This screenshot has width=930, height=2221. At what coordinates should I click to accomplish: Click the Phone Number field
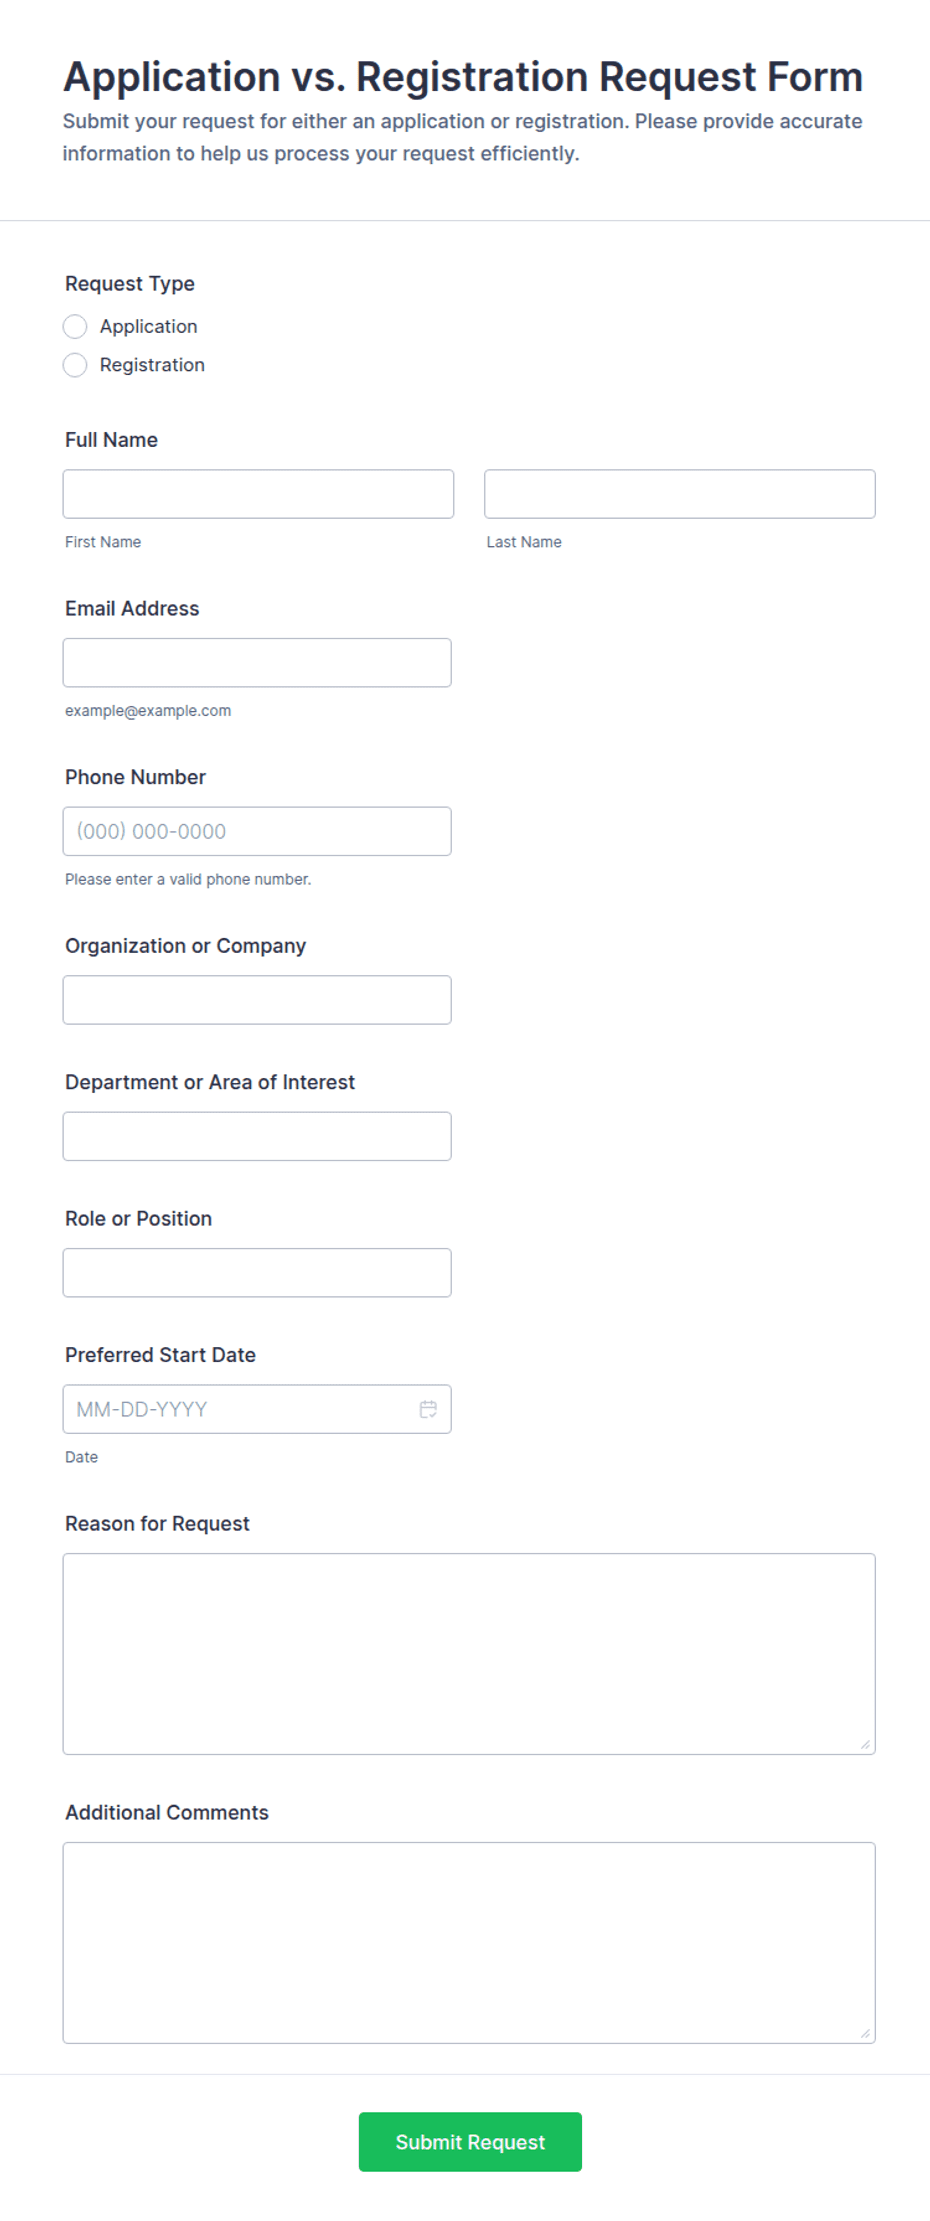[x=257, y=831]
